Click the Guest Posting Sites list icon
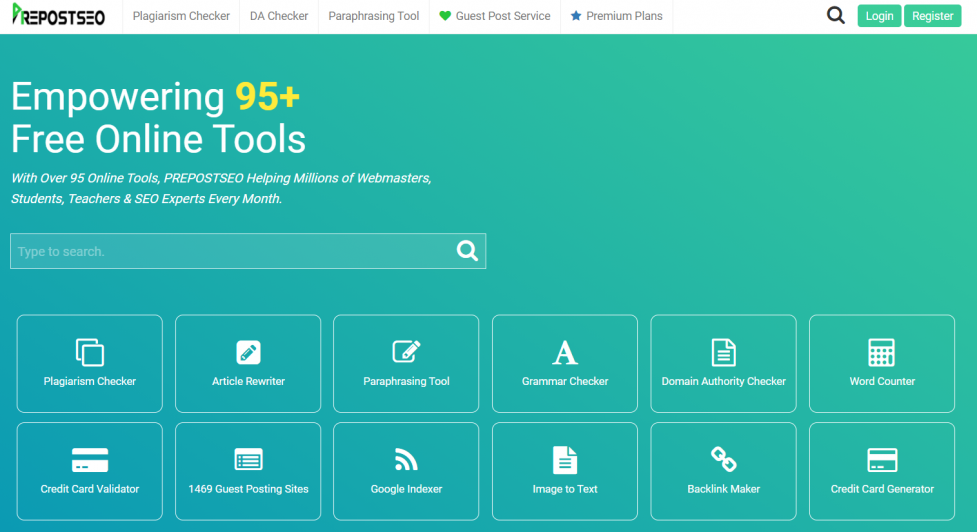The height and width of the screenshot is (532, 977). (248, 460)
